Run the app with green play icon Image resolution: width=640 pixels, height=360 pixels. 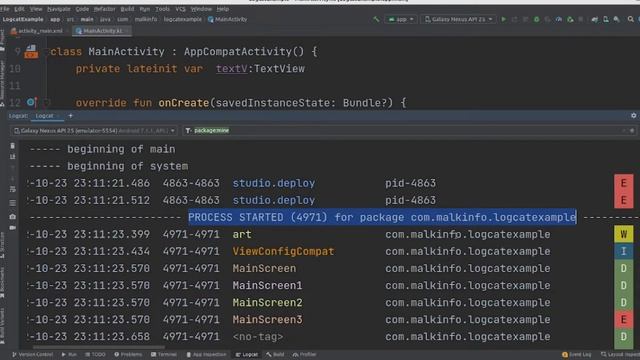coord(504,19)
